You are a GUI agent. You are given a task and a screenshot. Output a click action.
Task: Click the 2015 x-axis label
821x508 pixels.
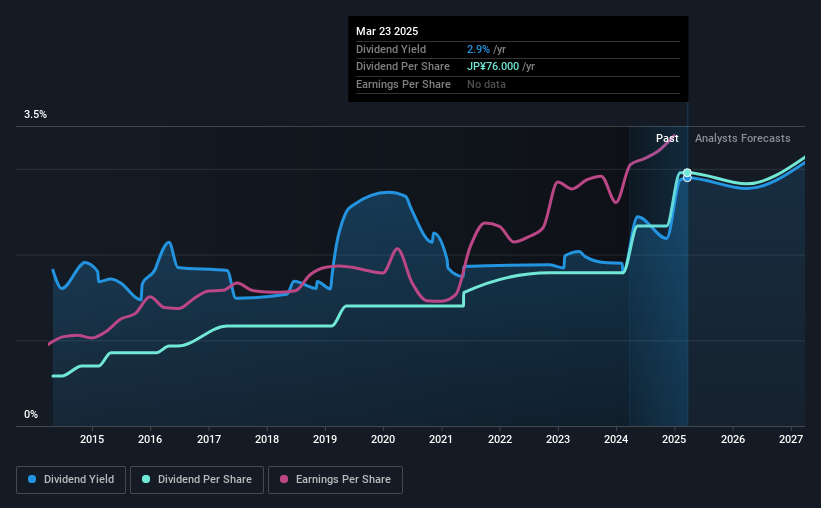click(92, 439)
